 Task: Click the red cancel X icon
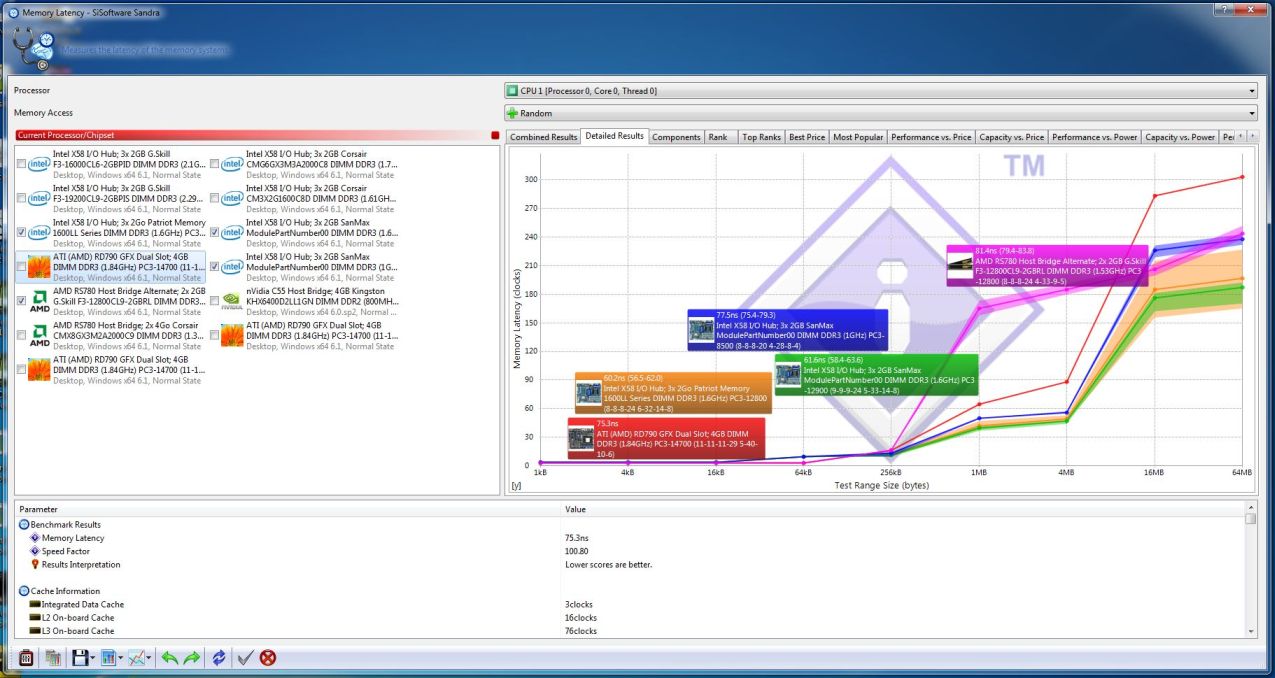pyautogui.click(x=268, y=658)
